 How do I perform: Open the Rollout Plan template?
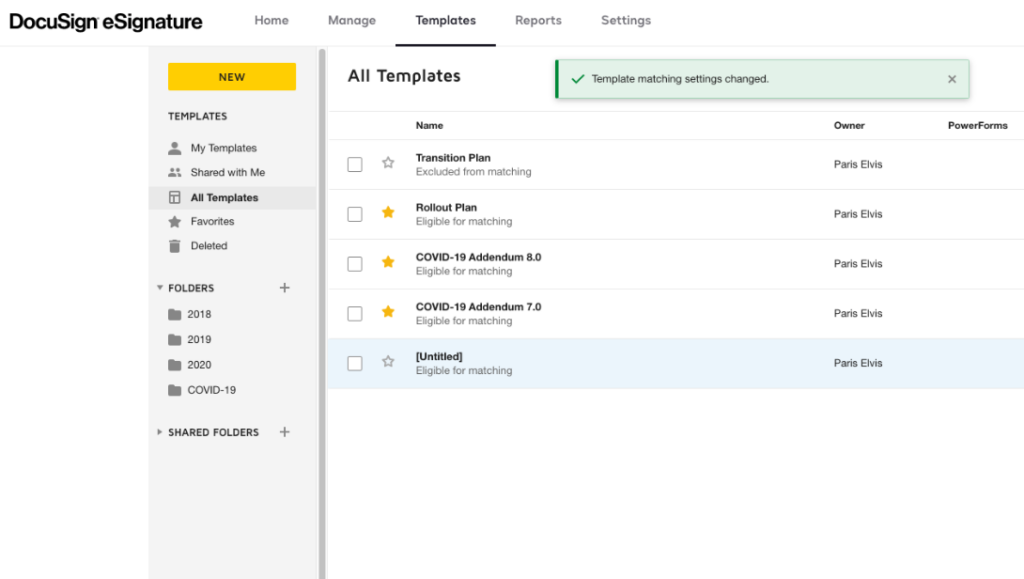(x=446, y=207)
